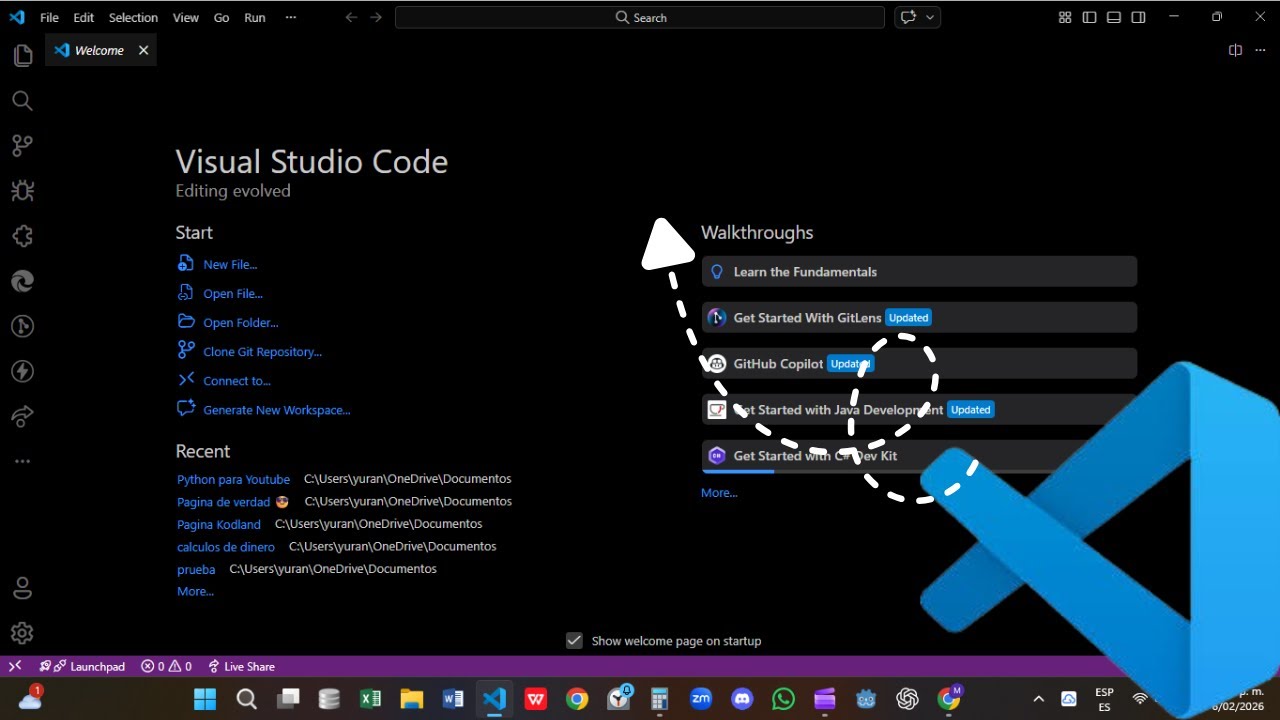Open the GitLens Launchpad in the status bar

coord(82,666)
